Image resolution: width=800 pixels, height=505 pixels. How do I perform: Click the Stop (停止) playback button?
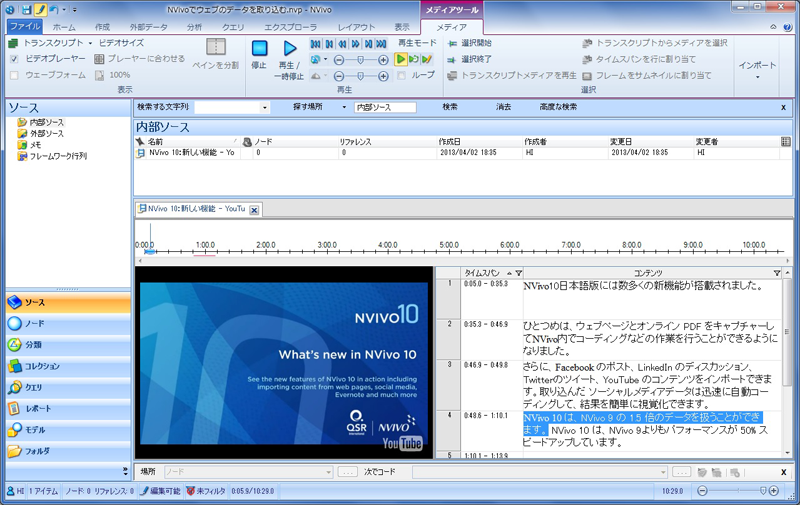259,55
